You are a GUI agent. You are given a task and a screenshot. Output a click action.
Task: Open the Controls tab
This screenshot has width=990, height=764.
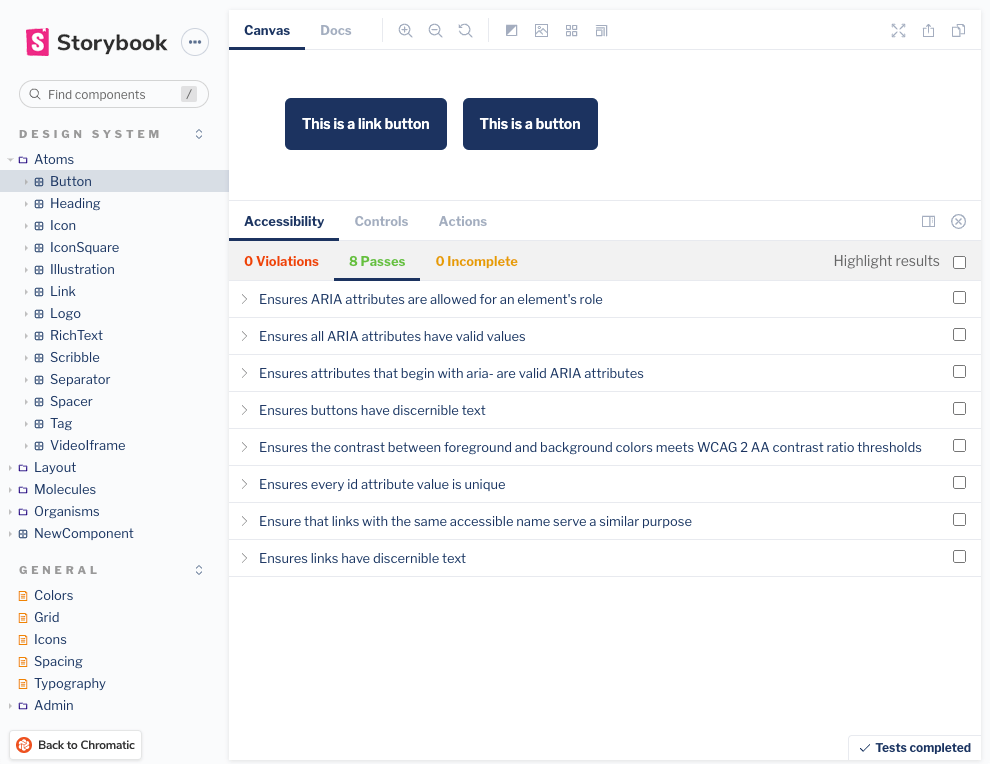(381, 222)
